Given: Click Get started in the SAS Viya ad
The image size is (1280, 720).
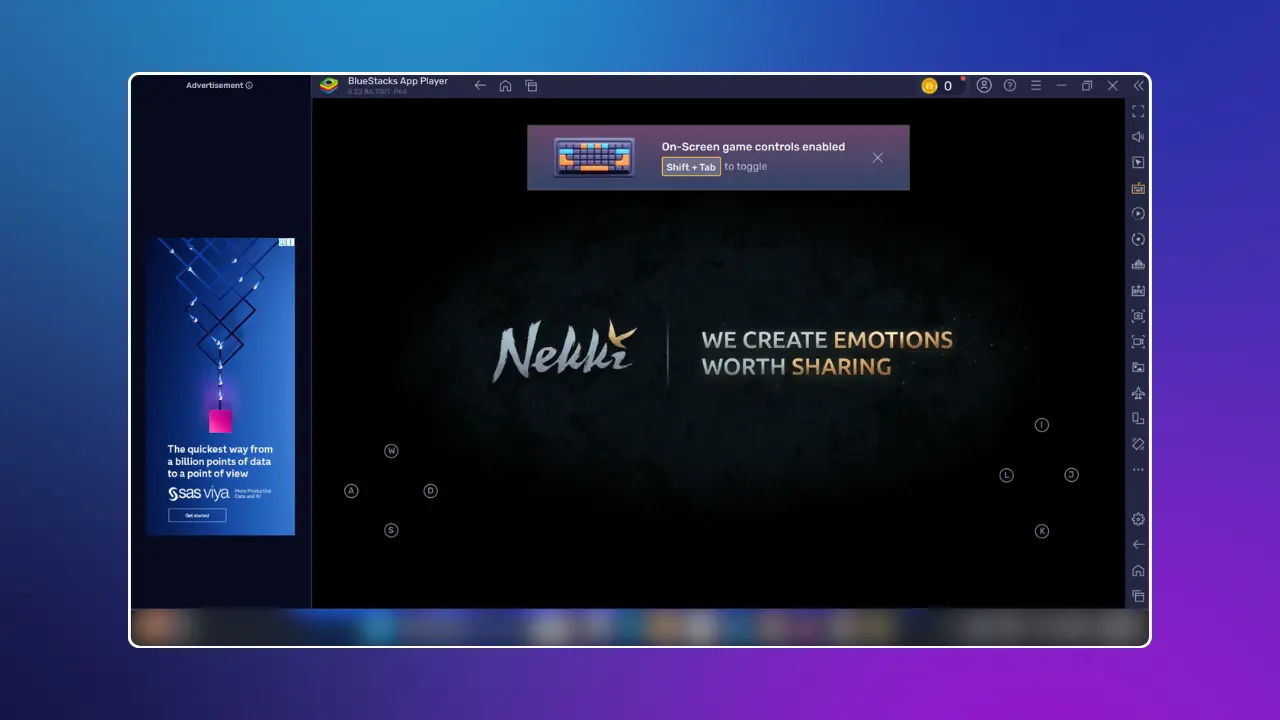Looking at the screenshot, I should click(x=197, y=516).
